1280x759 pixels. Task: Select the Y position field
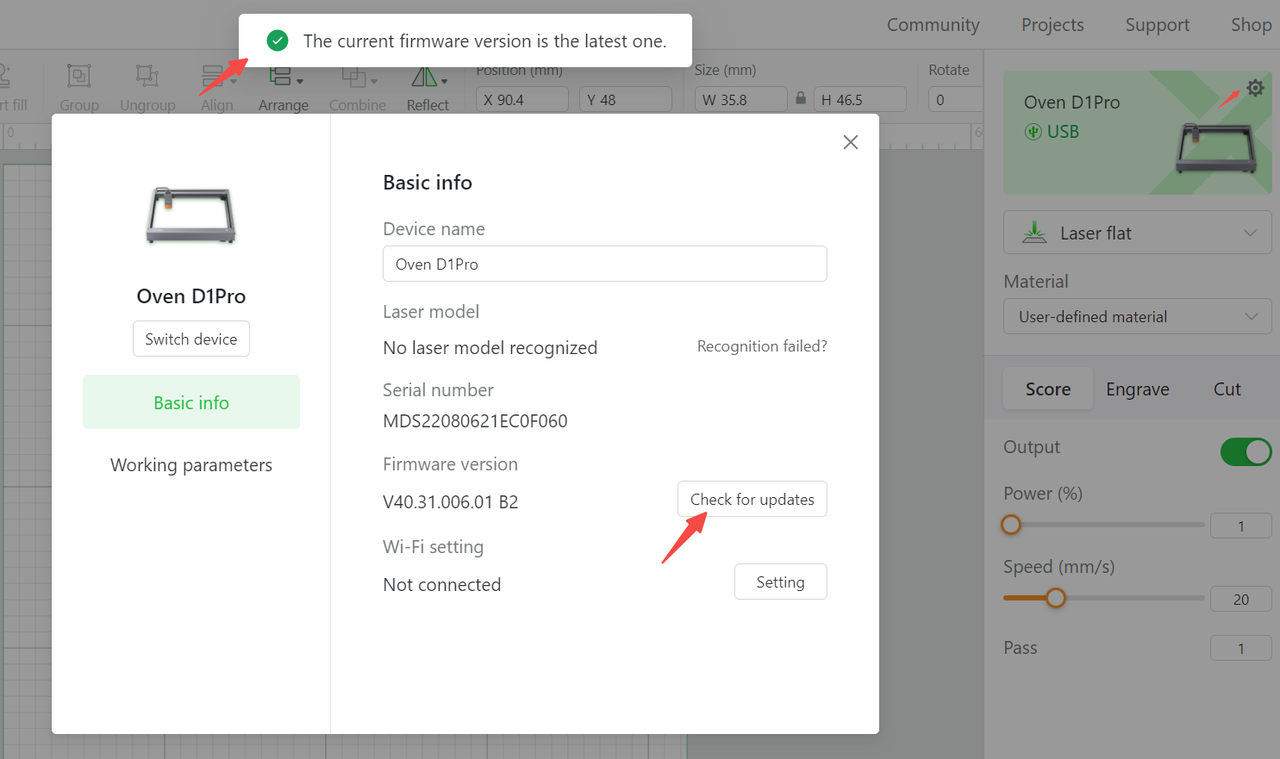coord(625,99)
